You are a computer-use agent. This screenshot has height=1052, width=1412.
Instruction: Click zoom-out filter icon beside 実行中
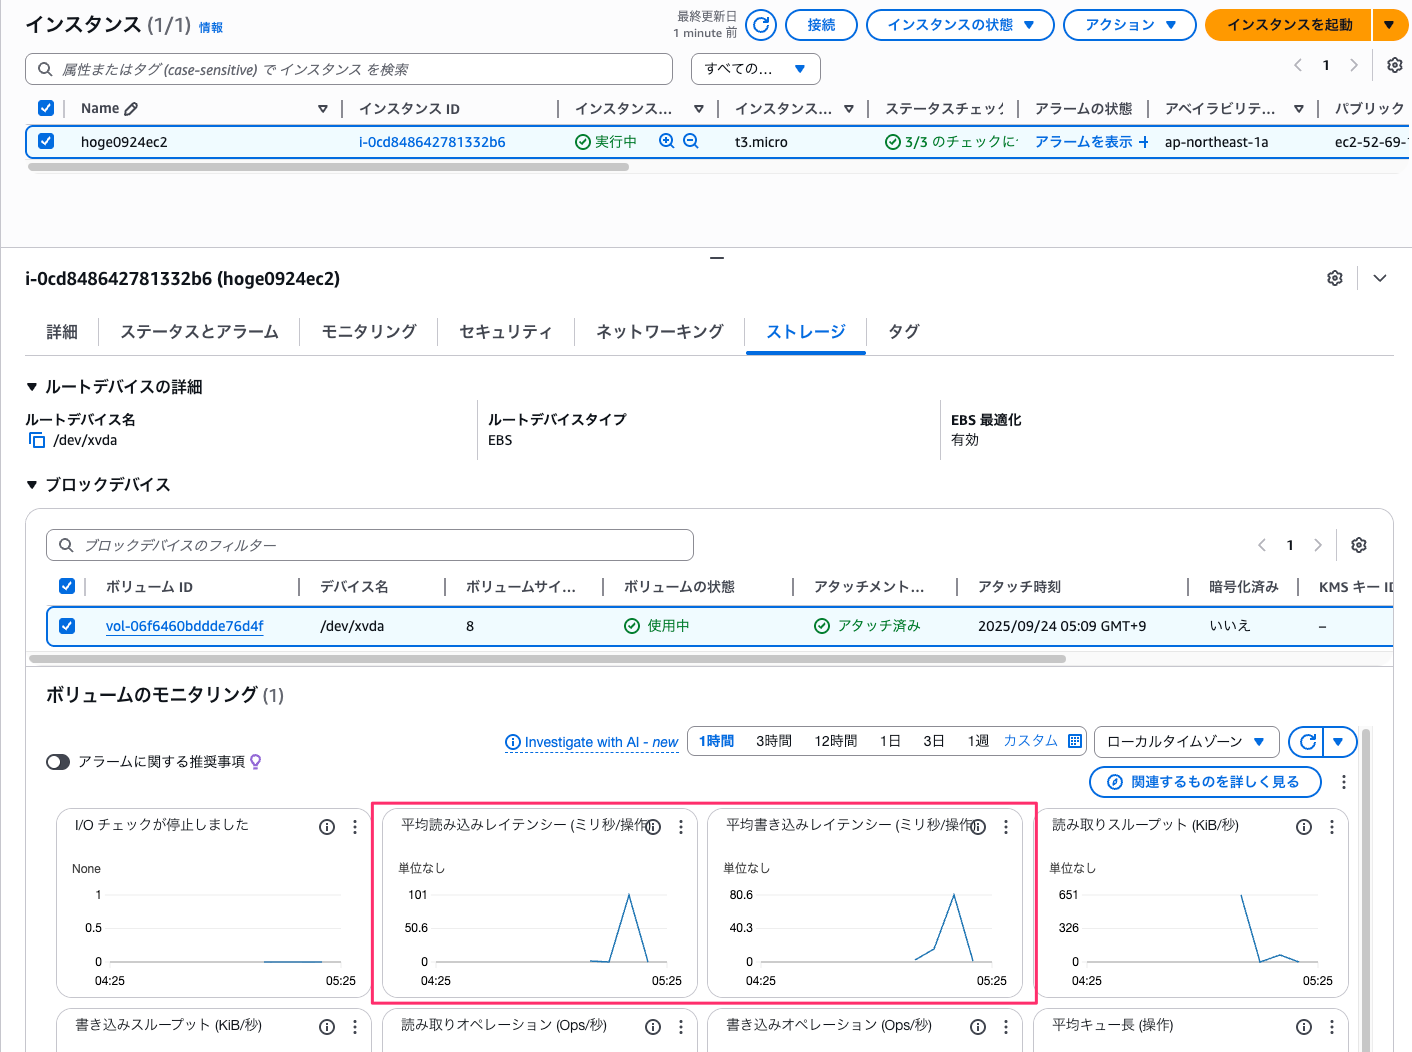(x=691, y=141)
